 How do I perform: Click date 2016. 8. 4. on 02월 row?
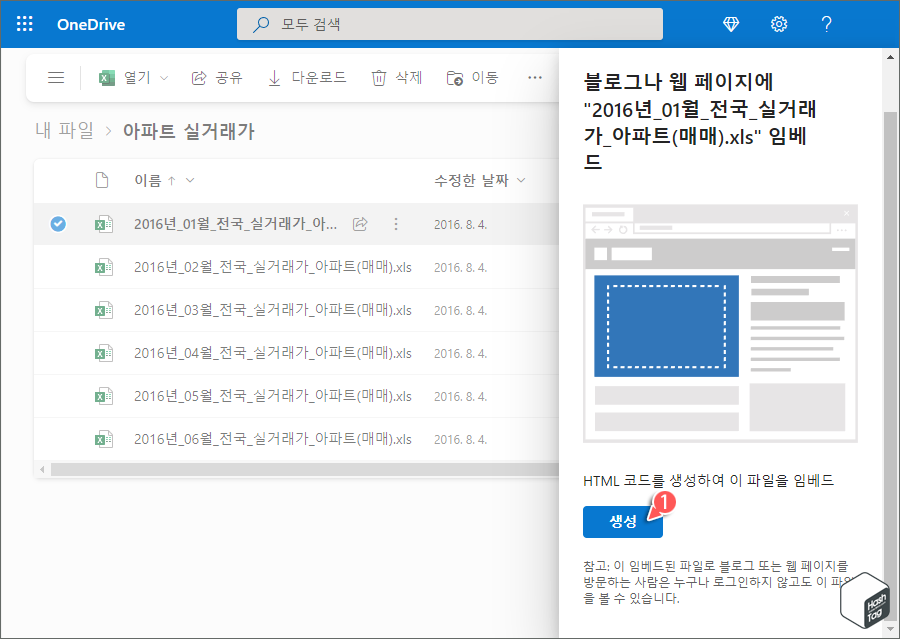[x=460, y=267]
